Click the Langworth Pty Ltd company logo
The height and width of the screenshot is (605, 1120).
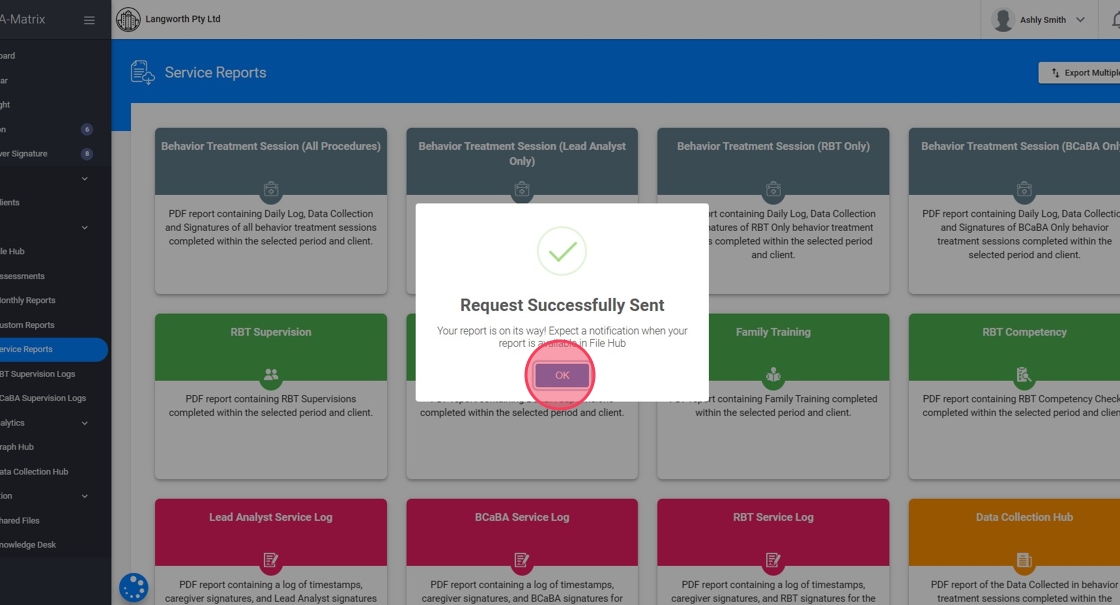(x=128, y=19)
